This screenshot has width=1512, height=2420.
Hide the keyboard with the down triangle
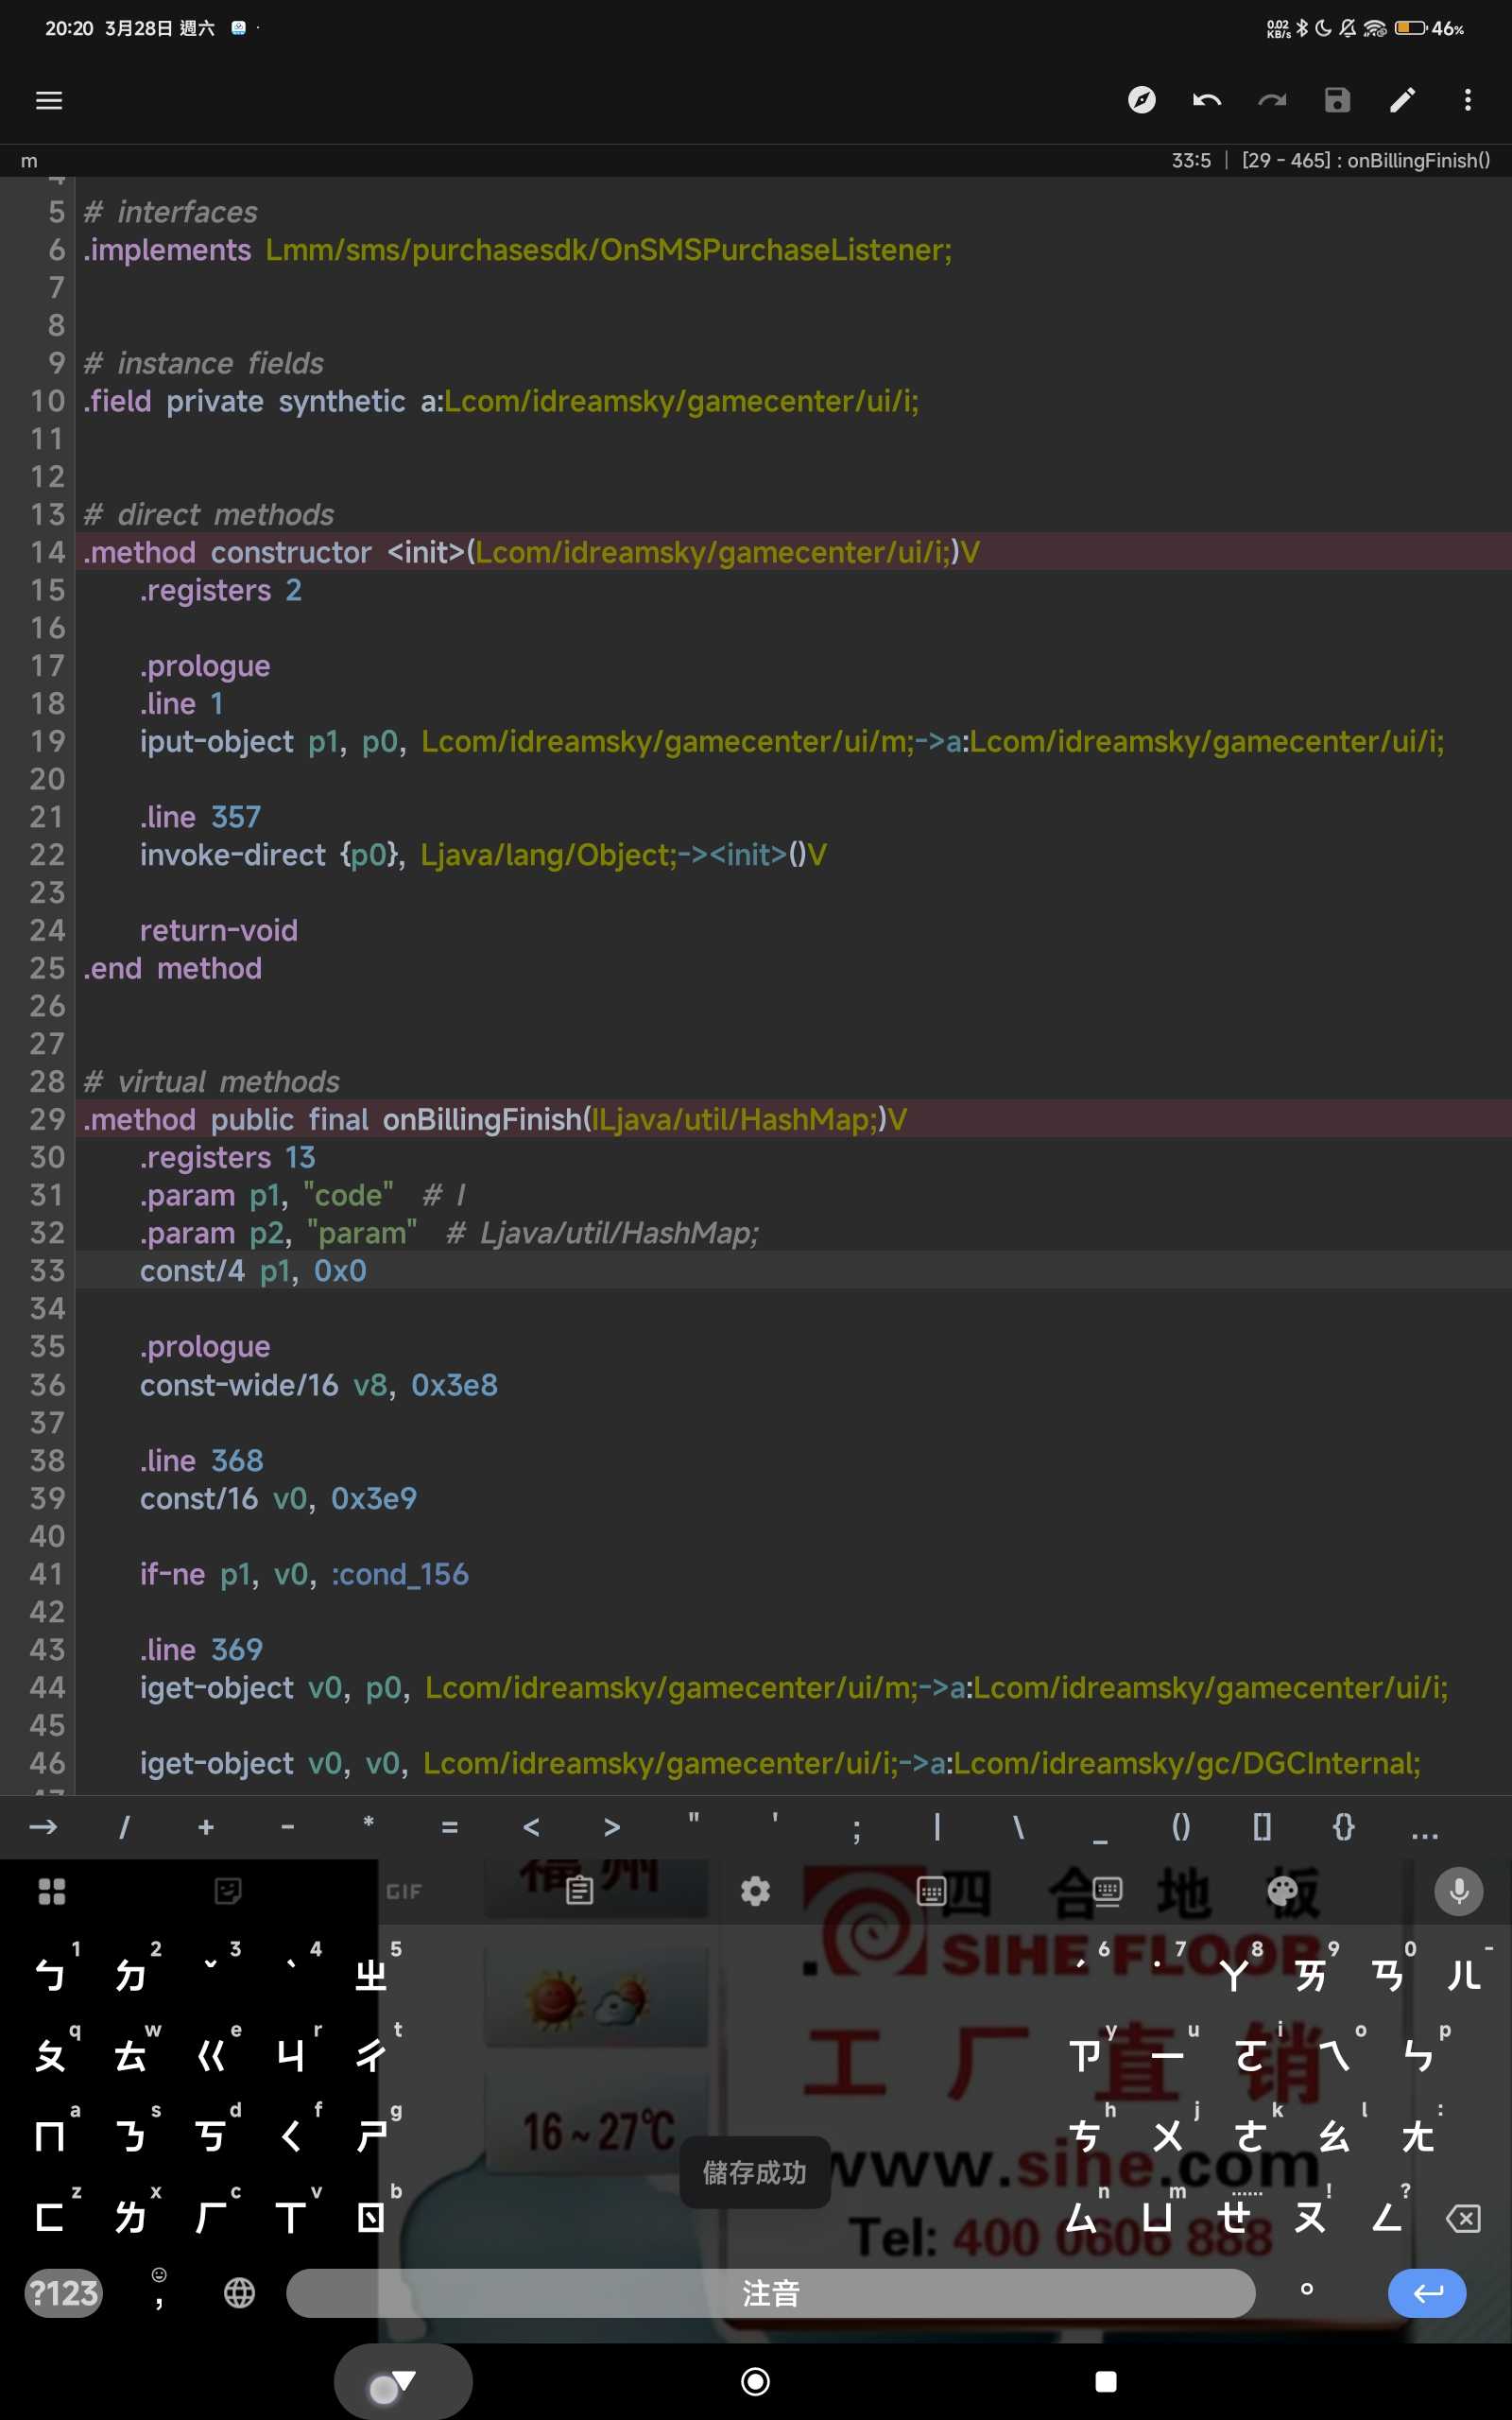click(x=402, y=2381)
